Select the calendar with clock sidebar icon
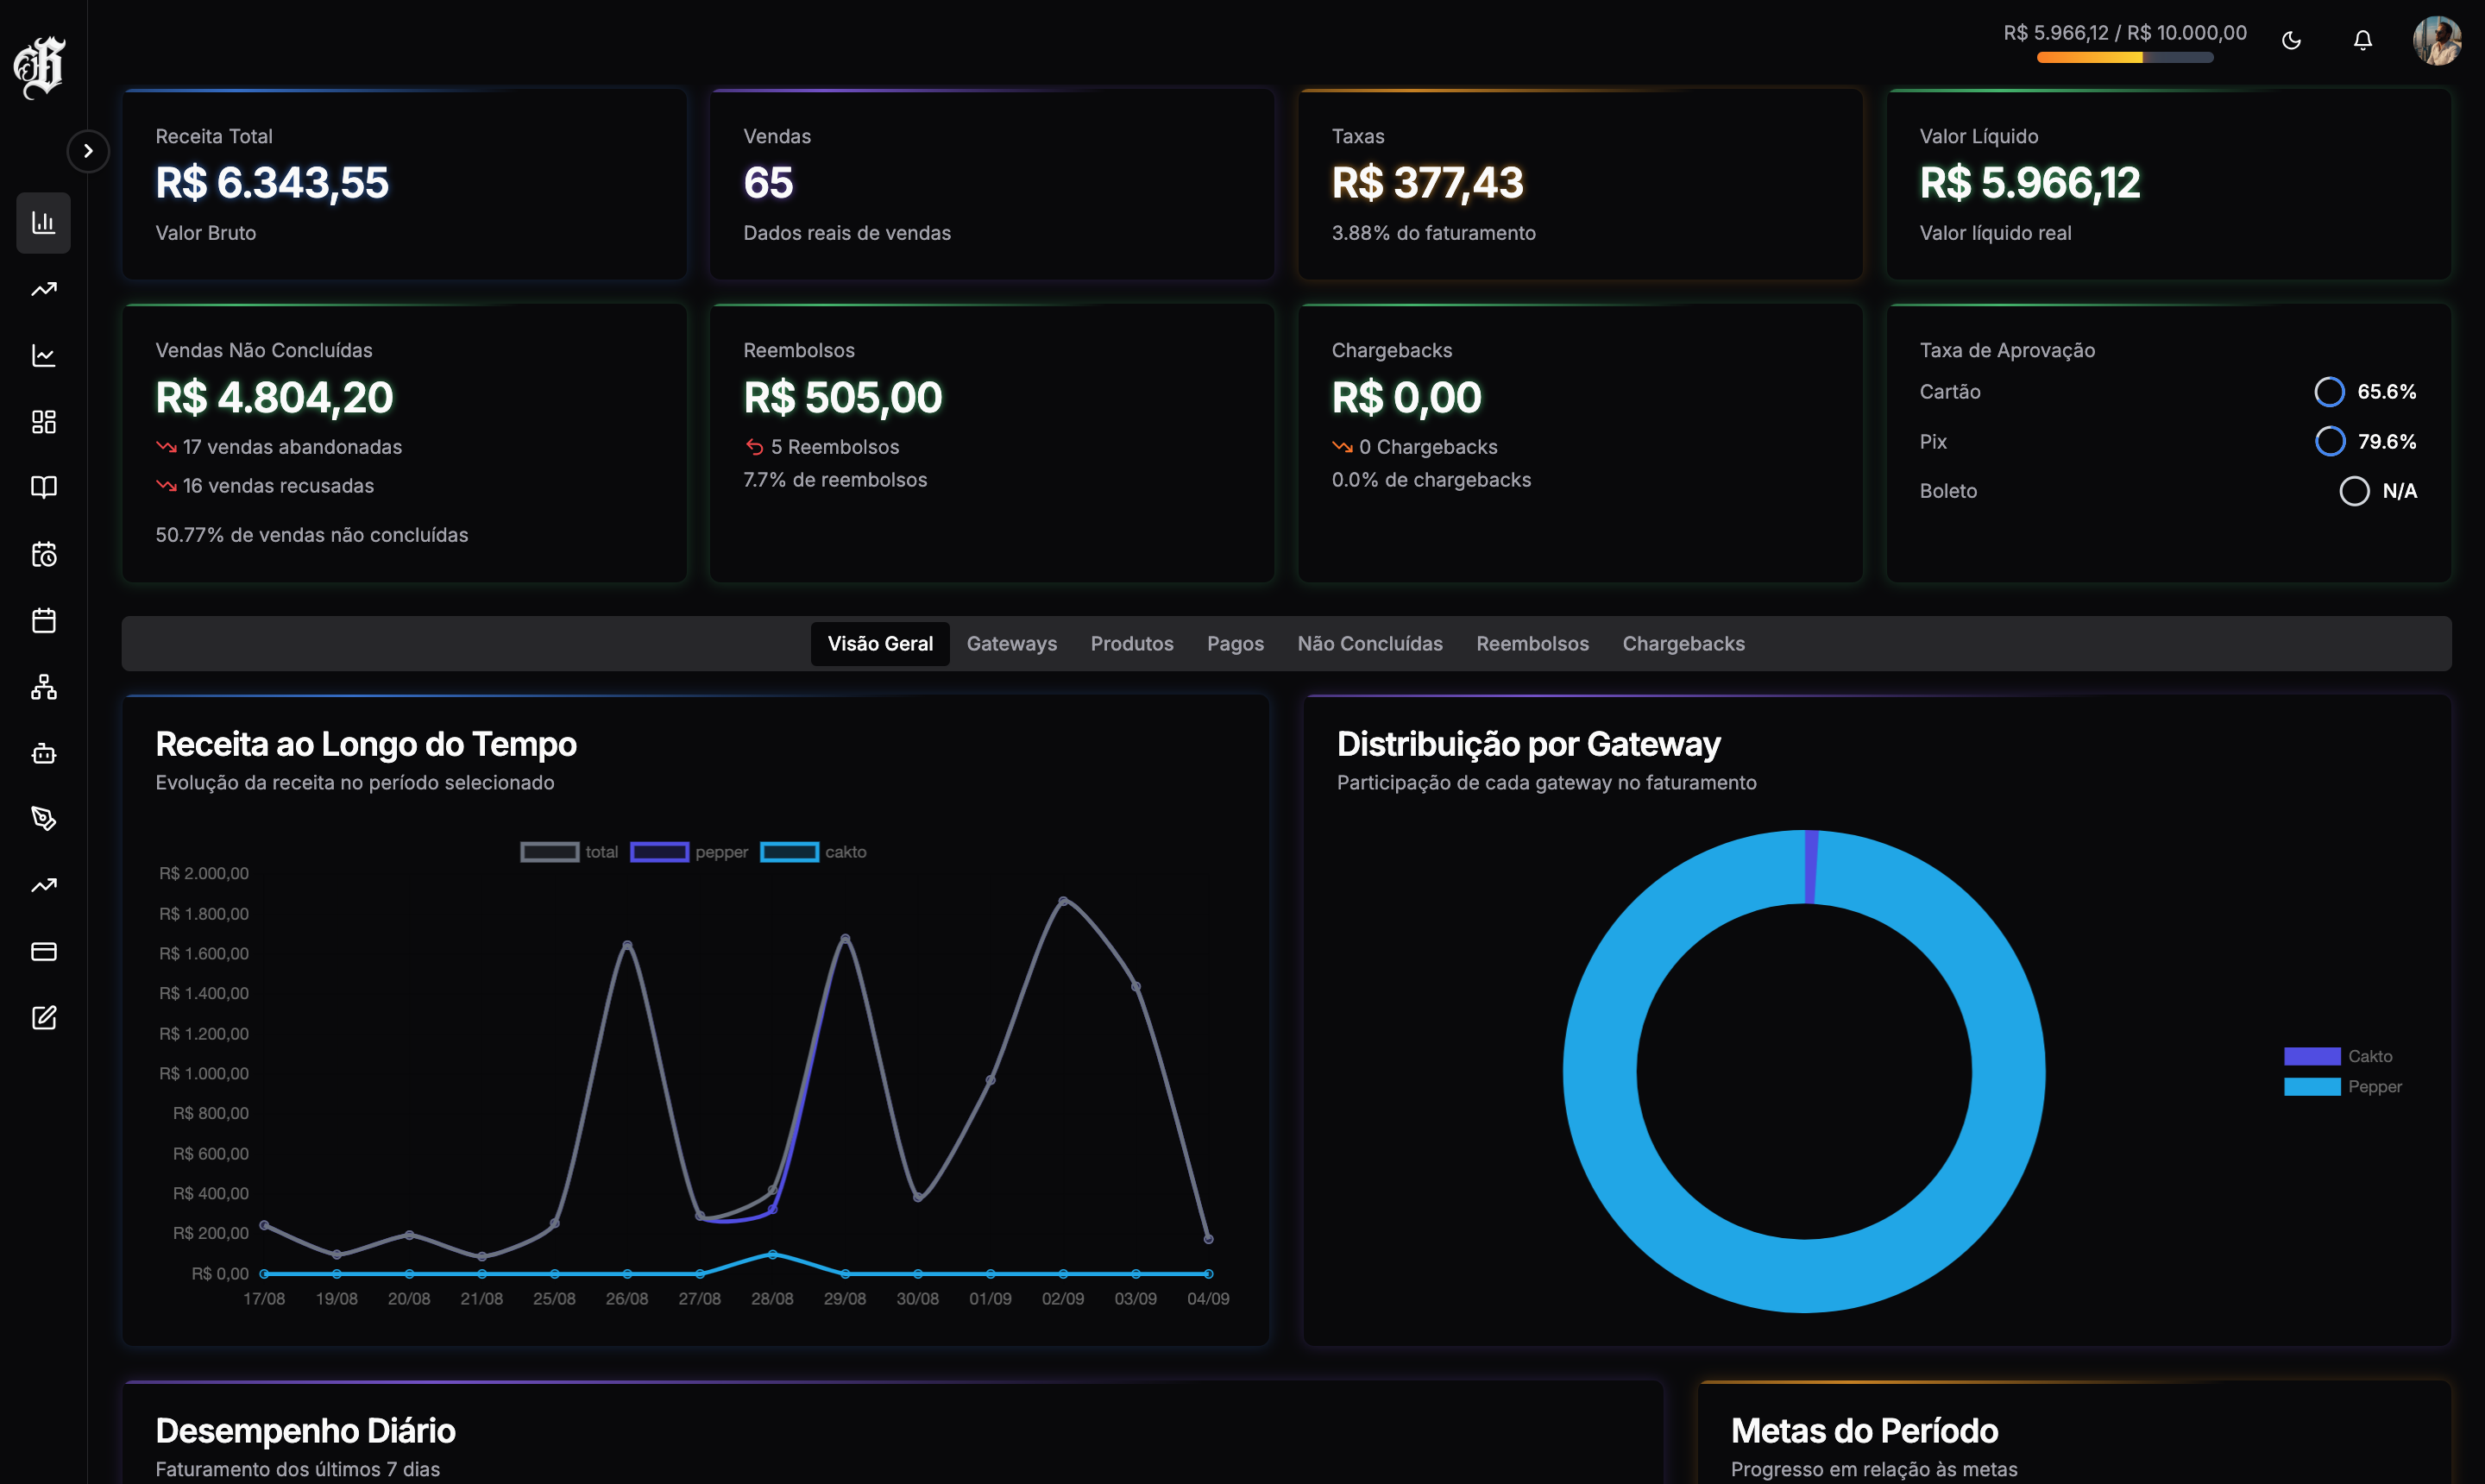2485x1484 pixels. (x=43, y=554)
